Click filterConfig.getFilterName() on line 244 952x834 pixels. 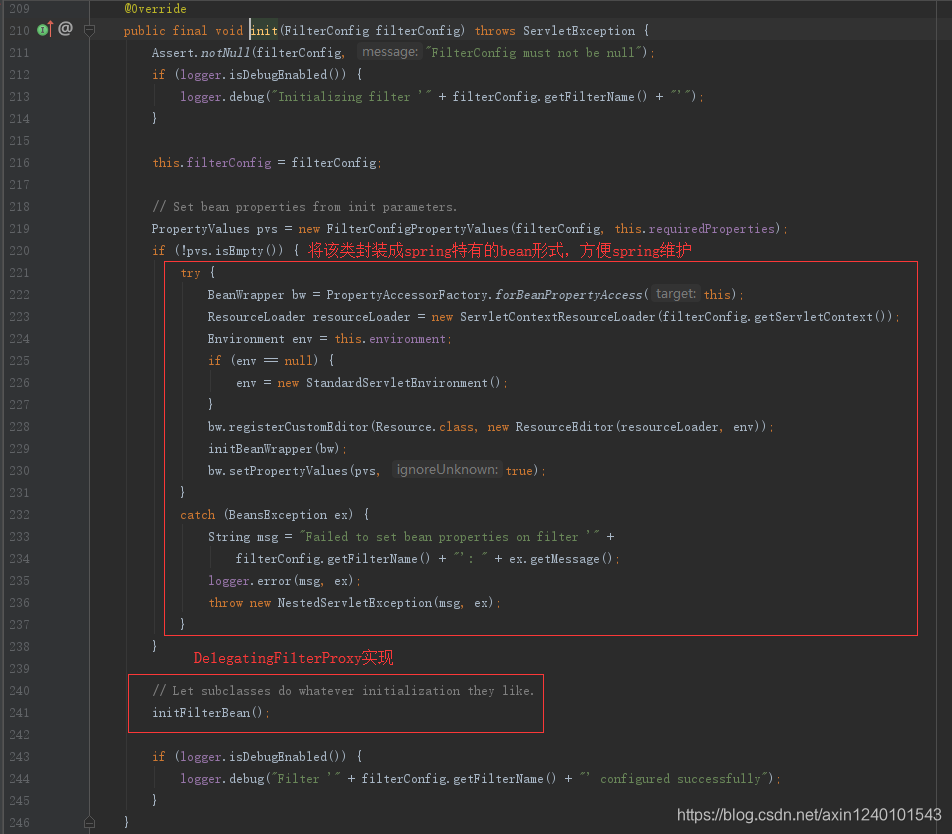pos(458,779)
